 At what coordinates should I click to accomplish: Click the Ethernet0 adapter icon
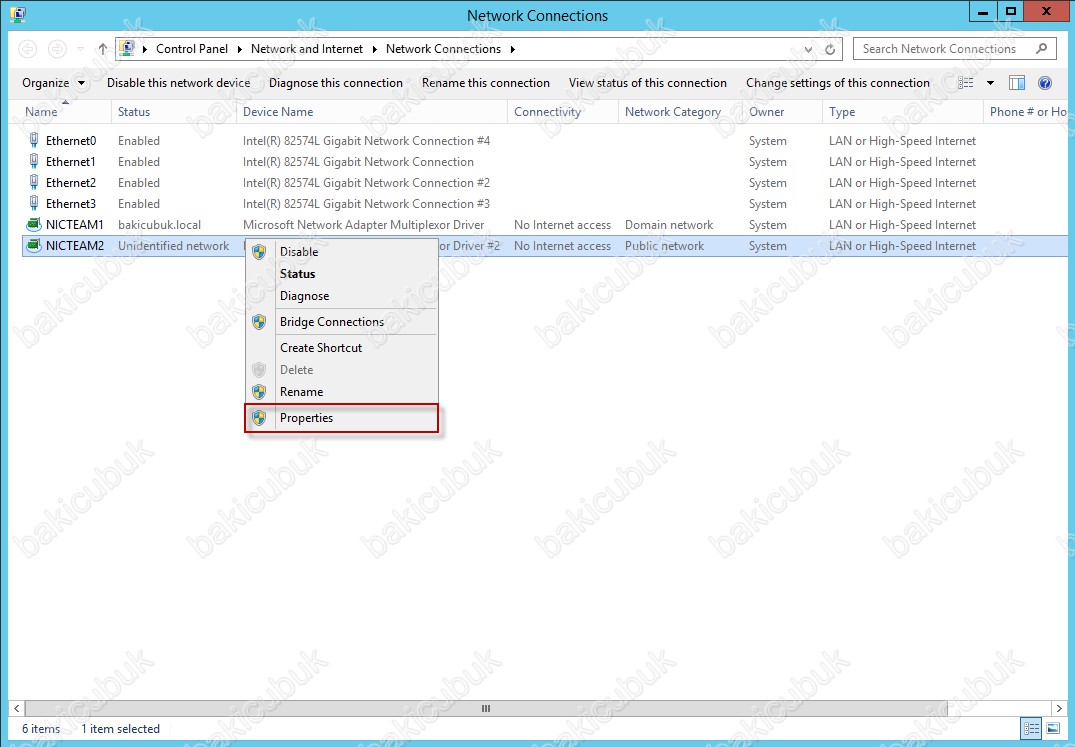[x=34, y=141]
